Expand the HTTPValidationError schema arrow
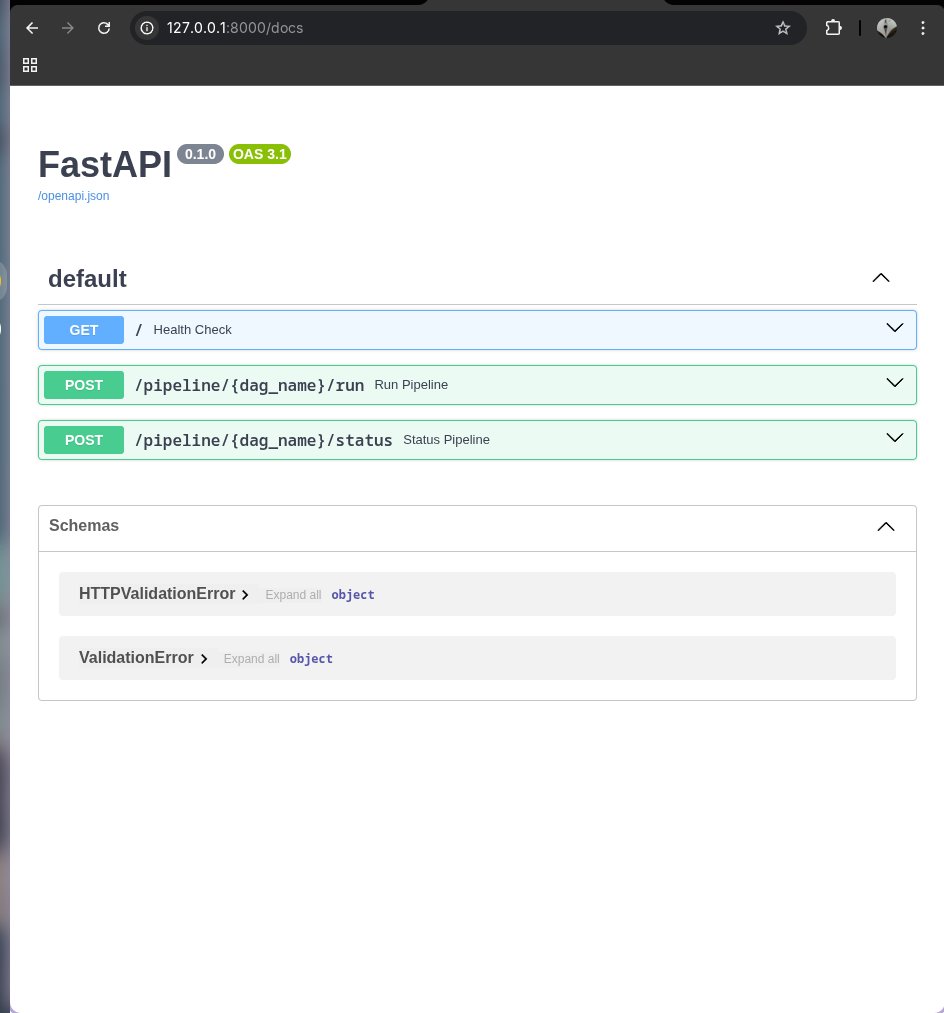The width and height of the screenshot is (944, 1013). pos(245,594)
